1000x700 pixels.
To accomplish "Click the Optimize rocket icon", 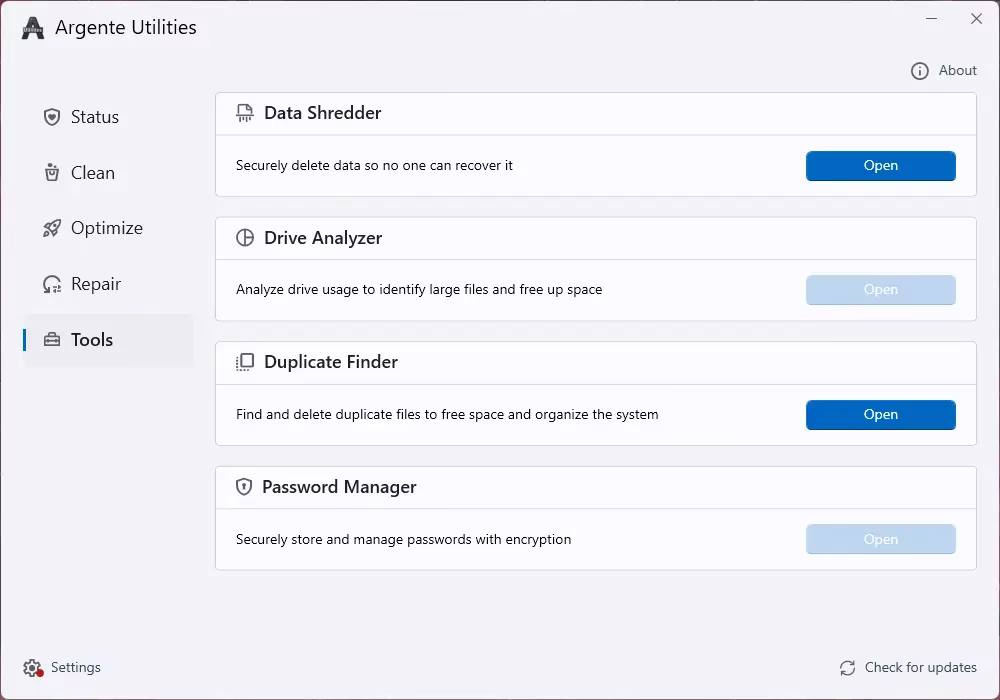I will tap(51, 228).
